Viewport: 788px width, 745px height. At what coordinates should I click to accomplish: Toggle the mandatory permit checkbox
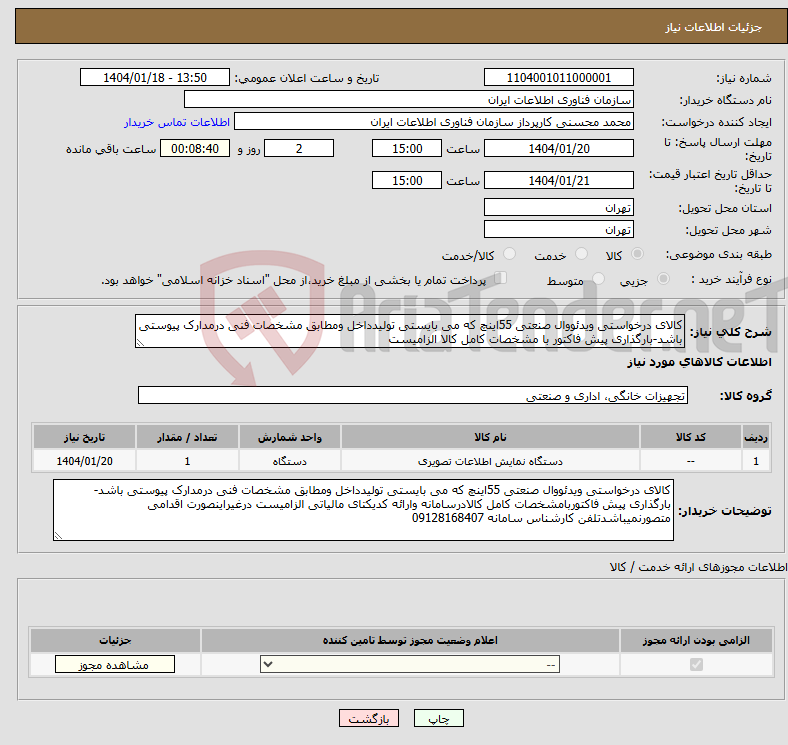point(696,665)
